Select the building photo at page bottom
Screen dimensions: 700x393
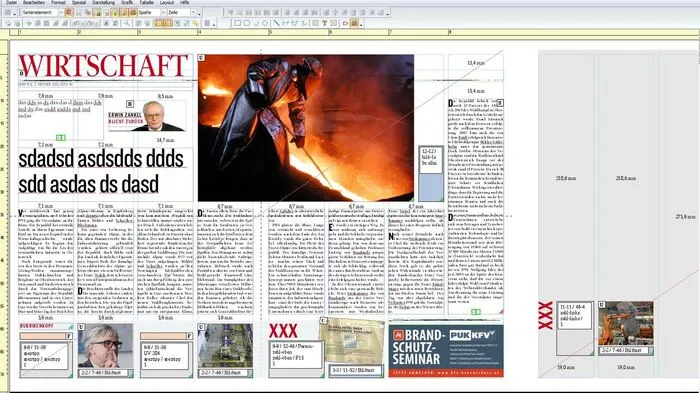tap(225, 346)
